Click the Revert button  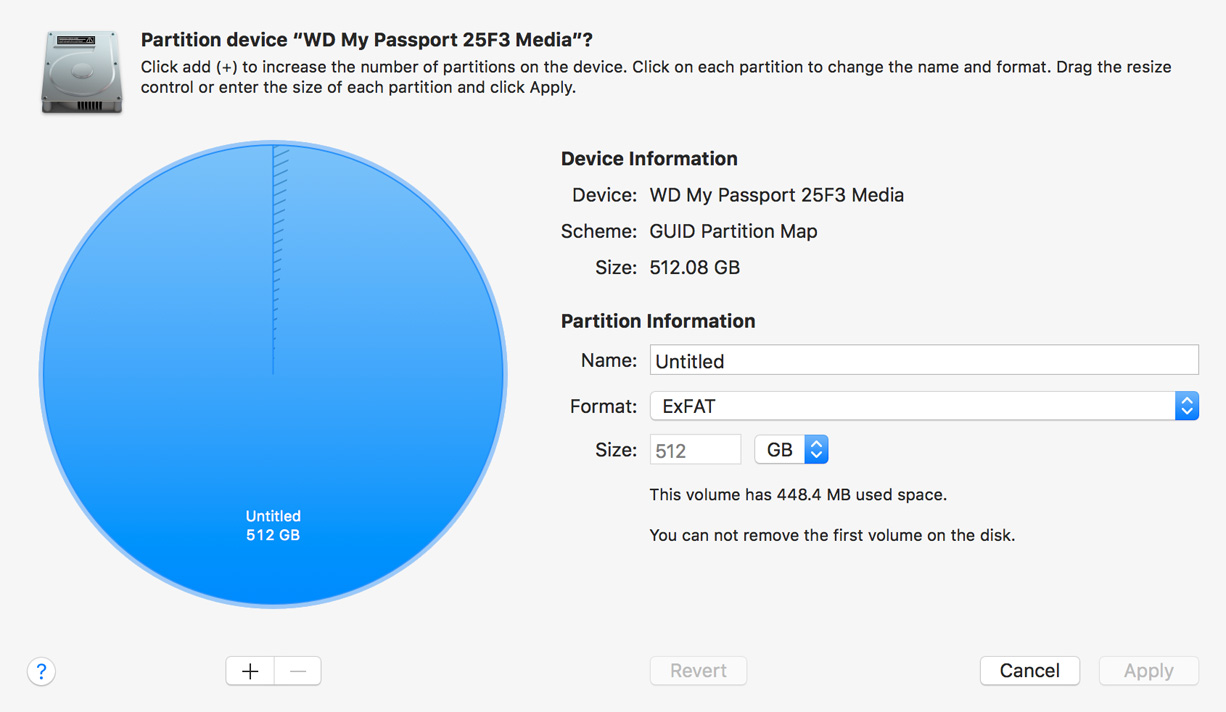(698, 670)
